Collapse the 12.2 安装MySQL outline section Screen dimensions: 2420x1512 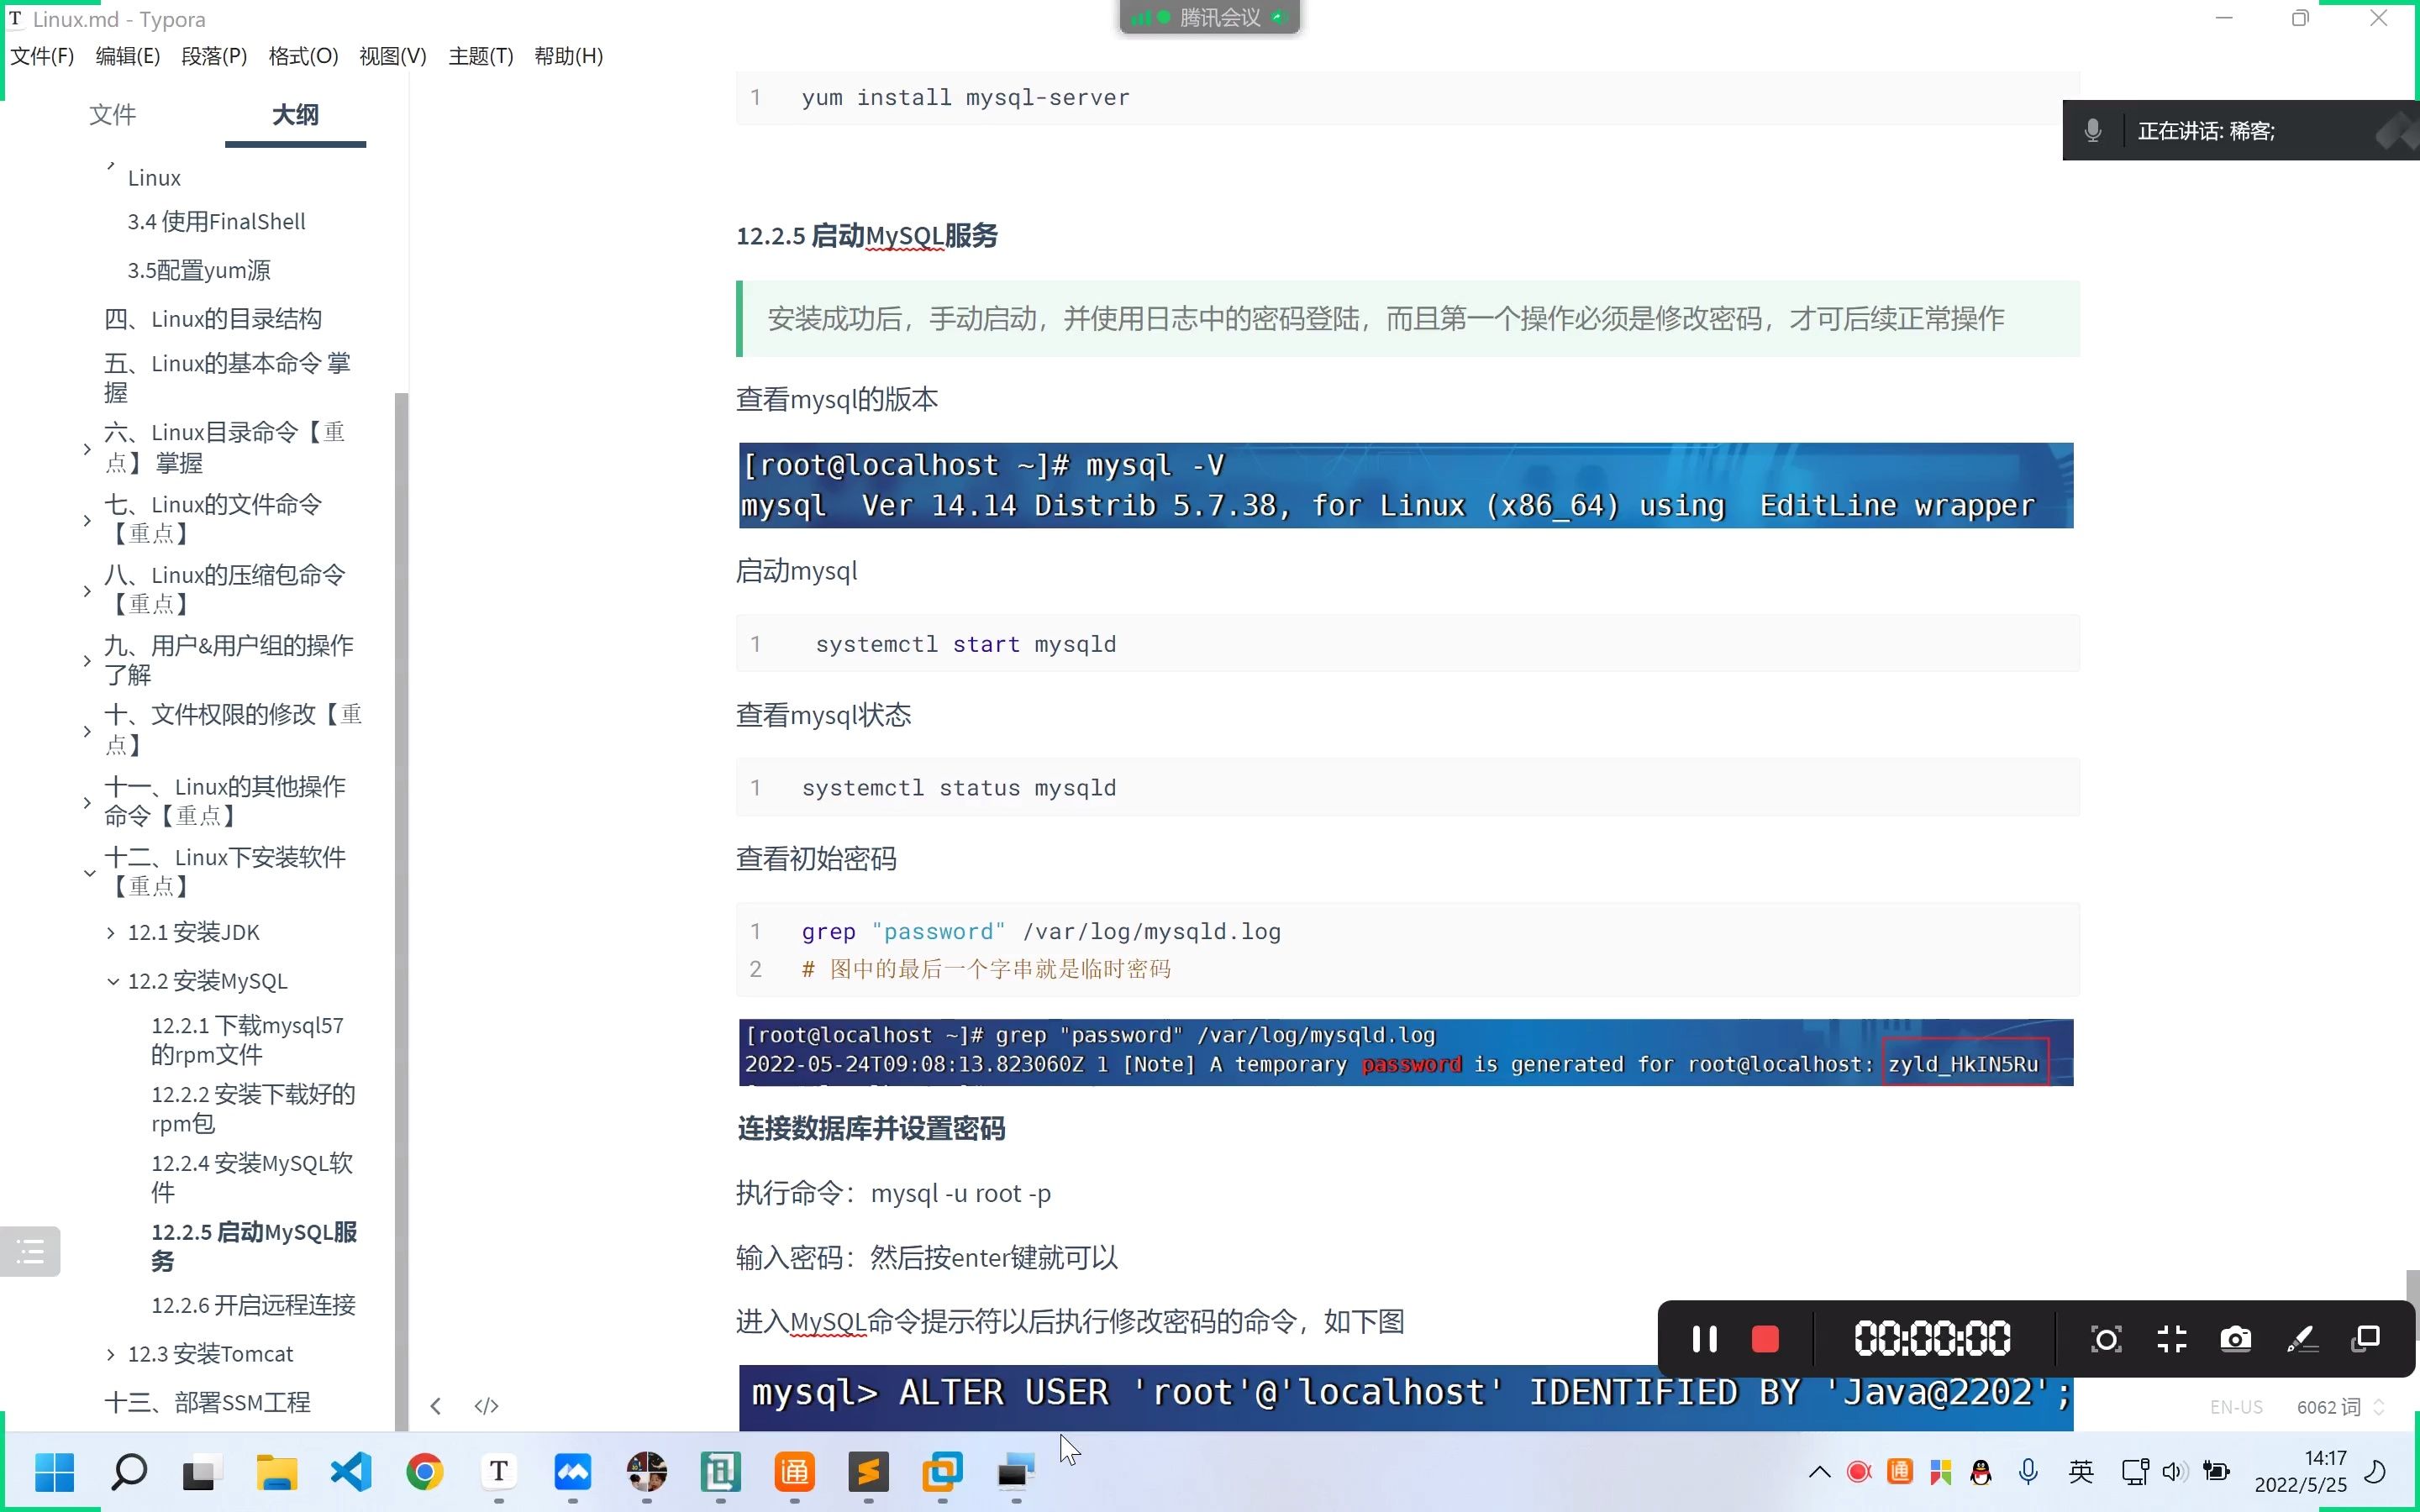coord(112,981)
